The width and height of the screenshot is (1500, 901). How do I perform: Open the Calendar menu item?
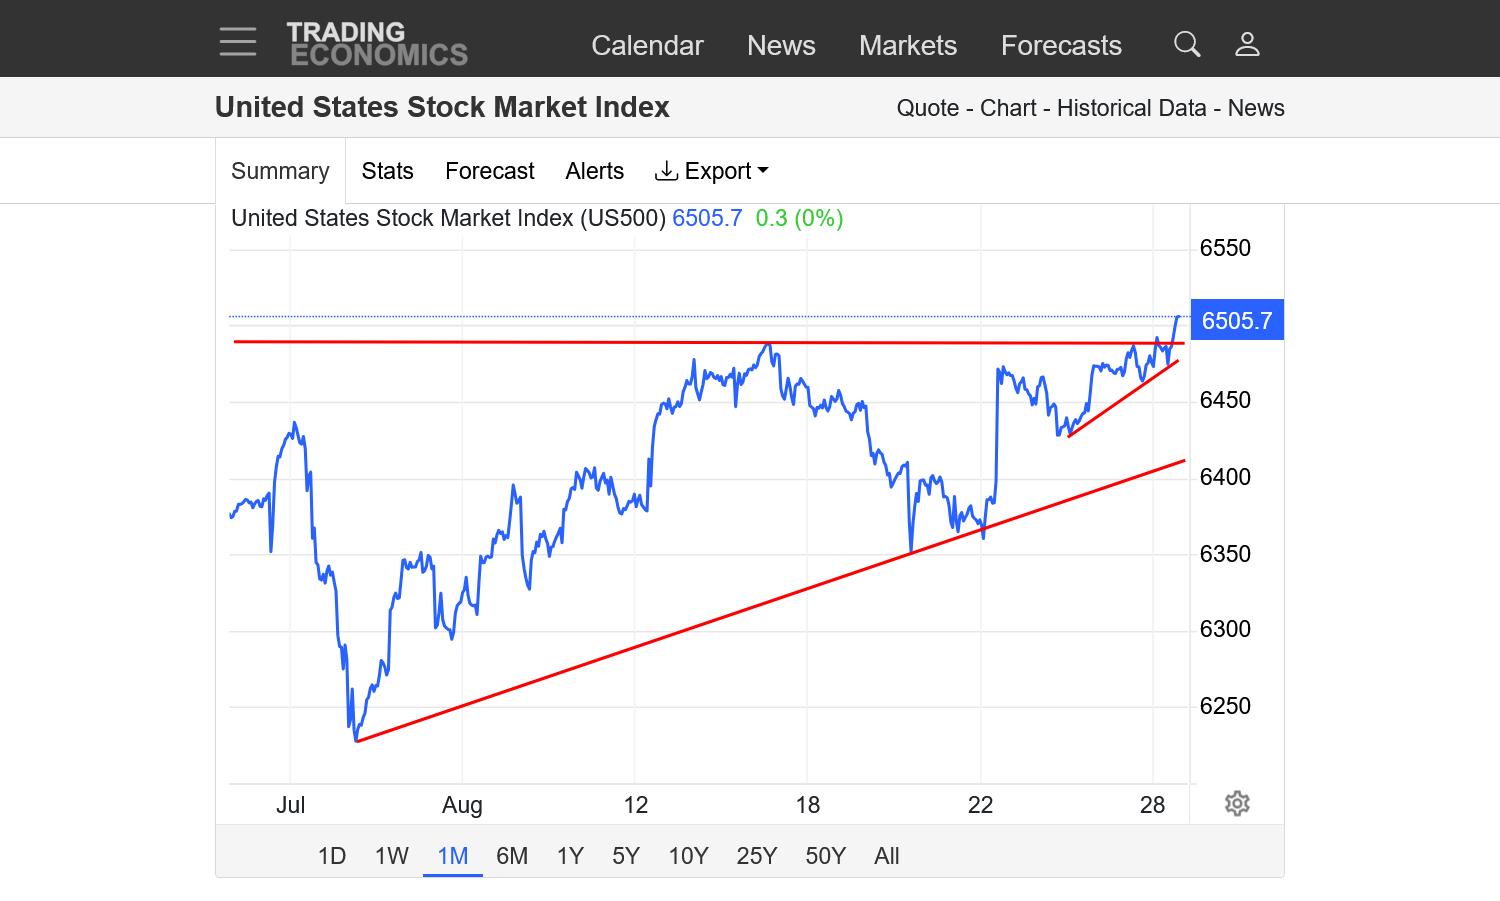(647, 45)
